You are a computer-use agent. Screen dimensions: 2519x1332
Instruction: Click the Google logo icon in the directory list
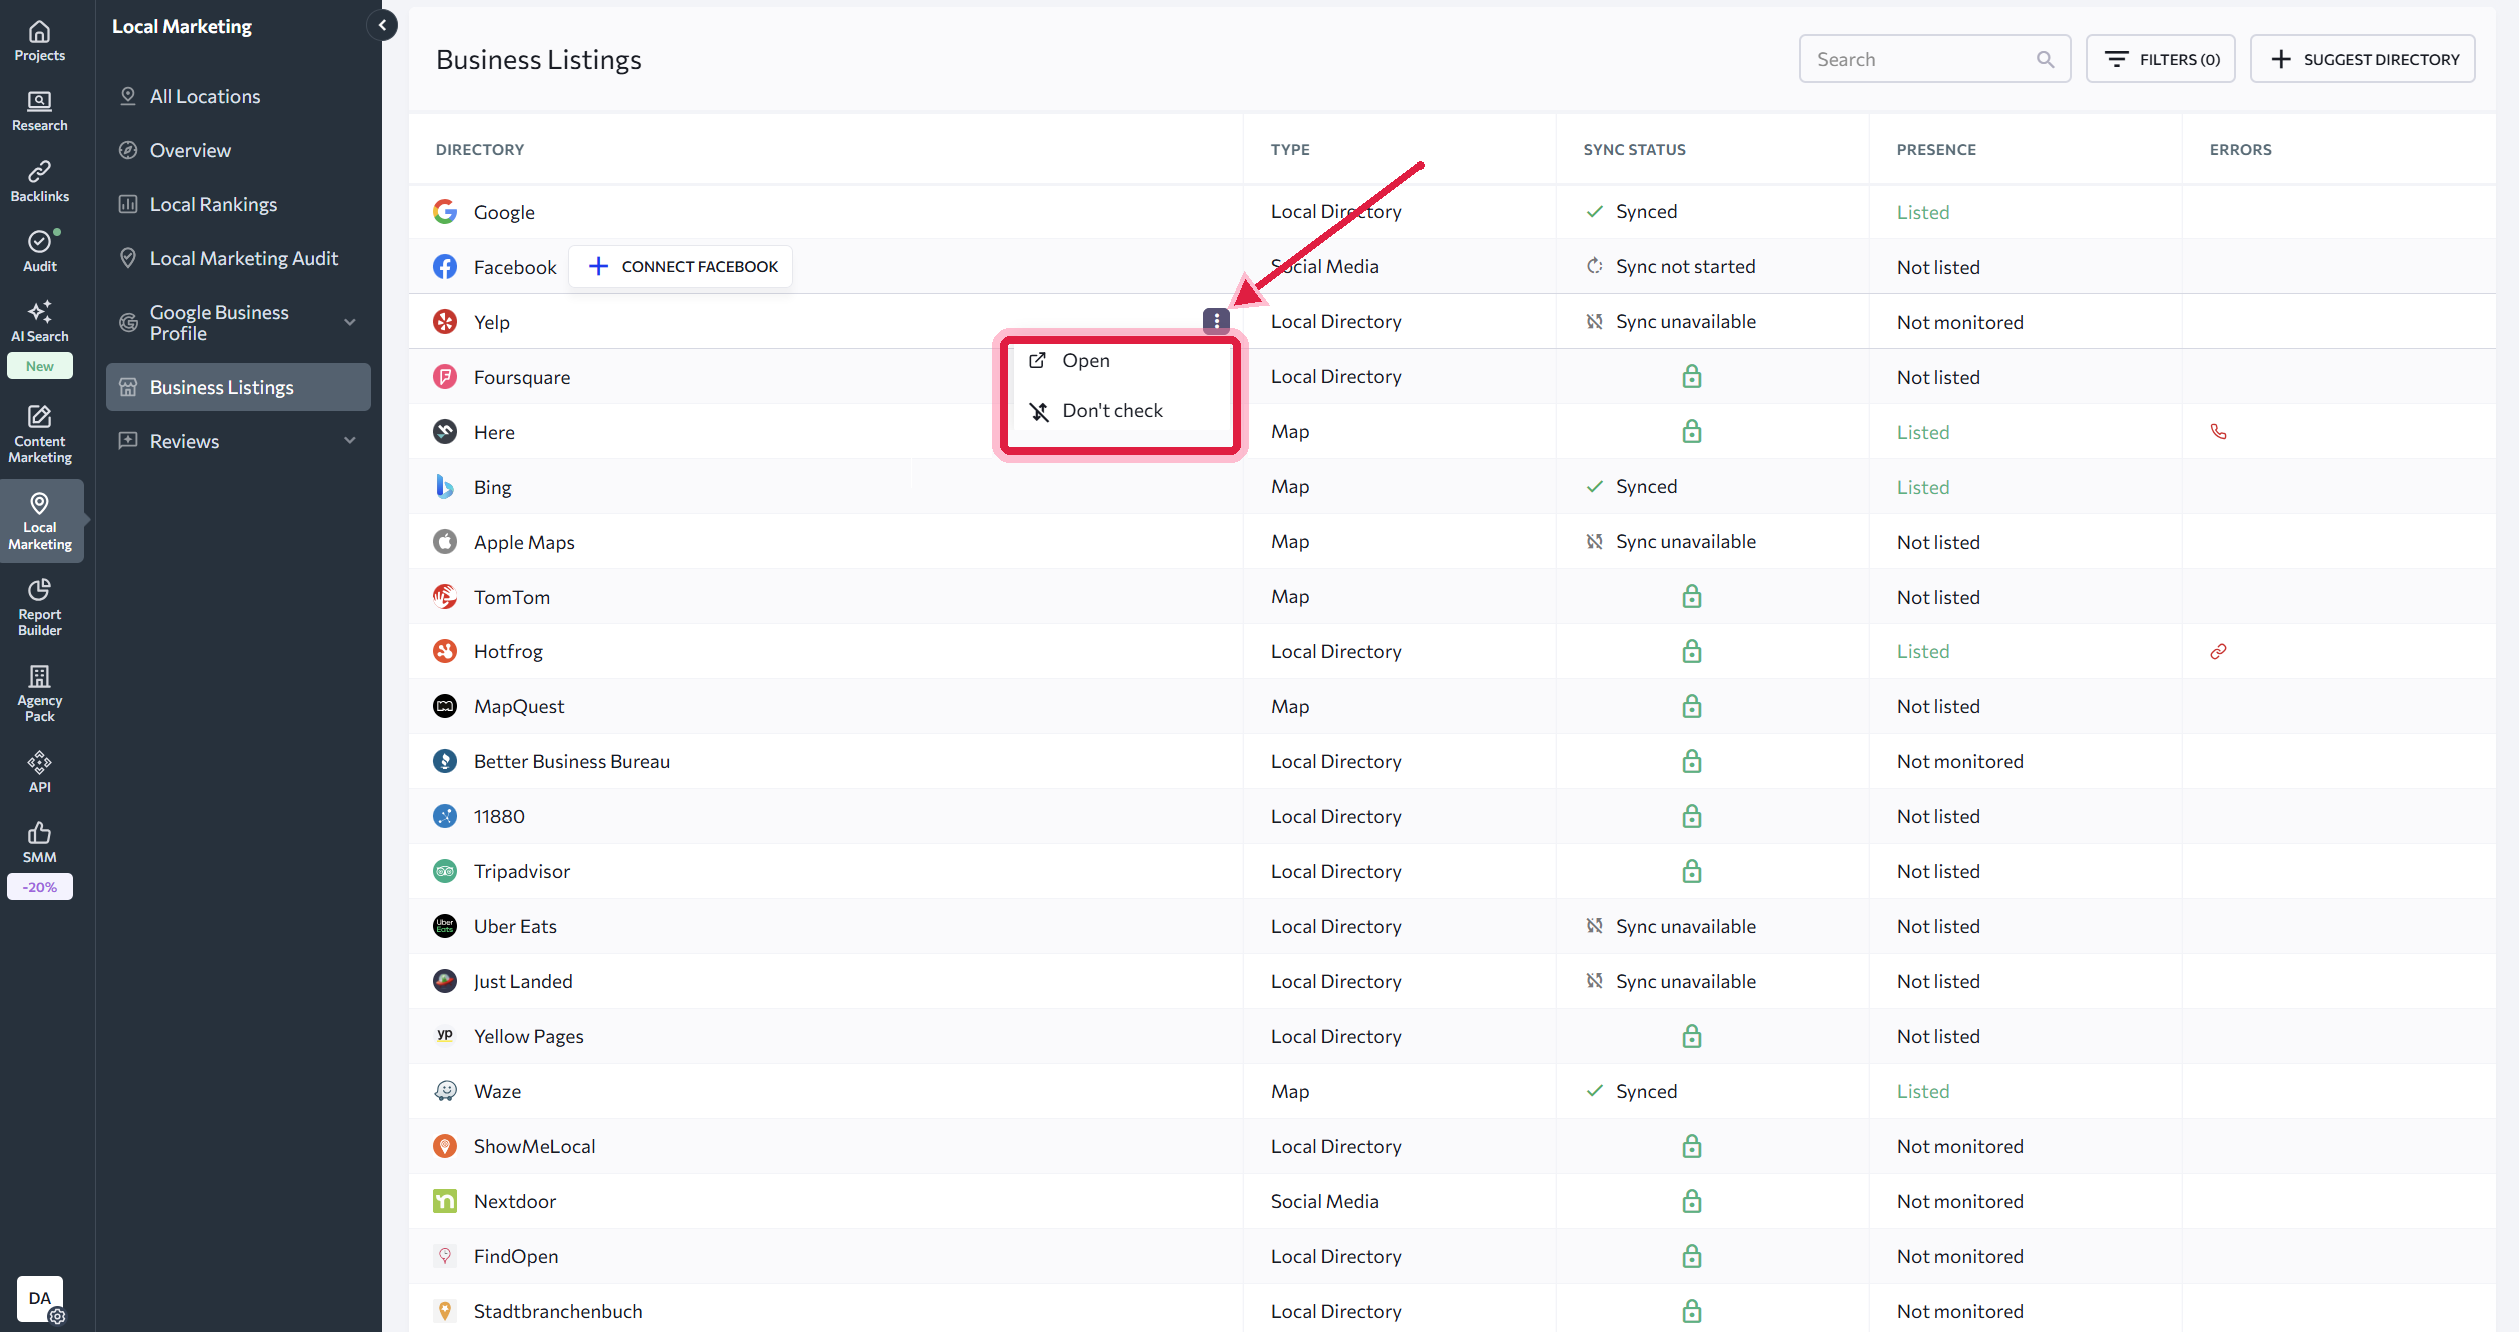[445, 211]
